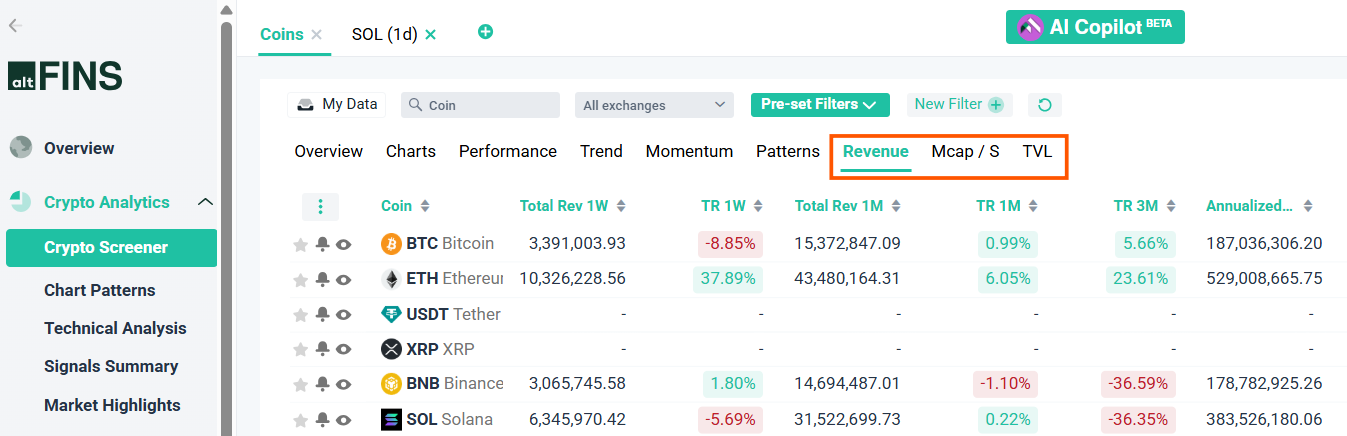Close the SOL (1d) tab
This screenshot has height=436, width=1347.
(x=431, y=34)
